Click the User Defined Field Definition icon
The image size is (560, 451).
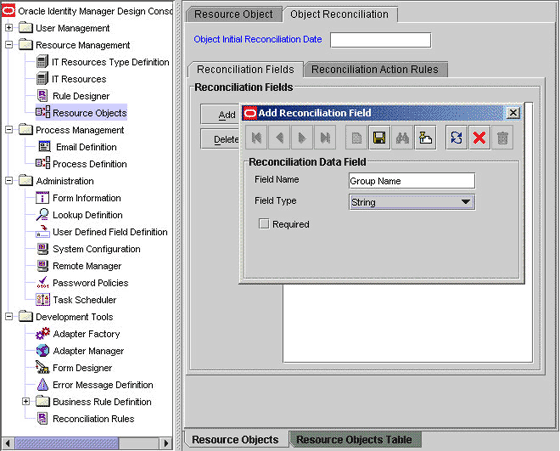click(x=42, y=231)
